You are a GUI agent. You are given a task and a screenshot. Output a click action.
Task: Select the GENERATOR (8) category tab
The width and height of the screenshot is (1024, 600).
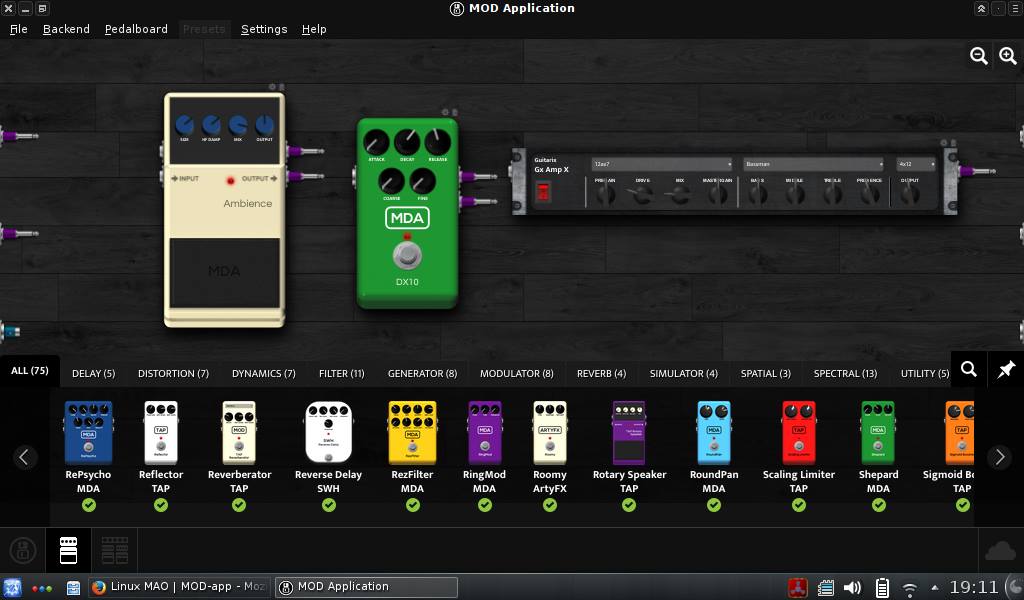click(x=422, y=373)
